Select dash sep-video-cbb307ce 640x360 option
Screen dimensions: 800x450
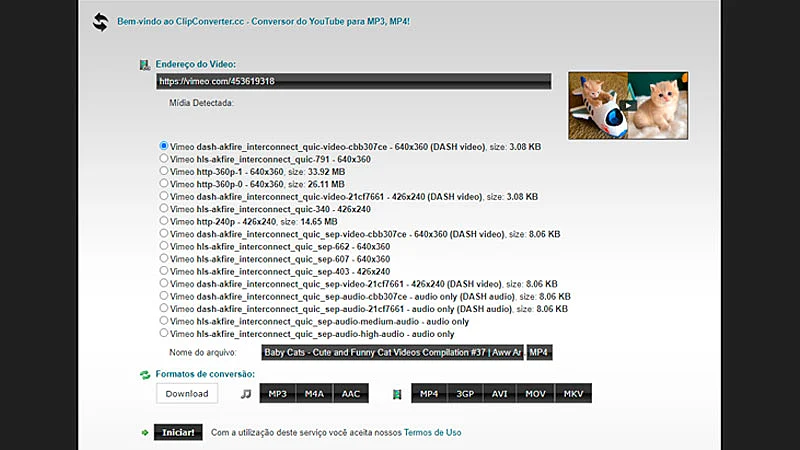coord(163,233)
